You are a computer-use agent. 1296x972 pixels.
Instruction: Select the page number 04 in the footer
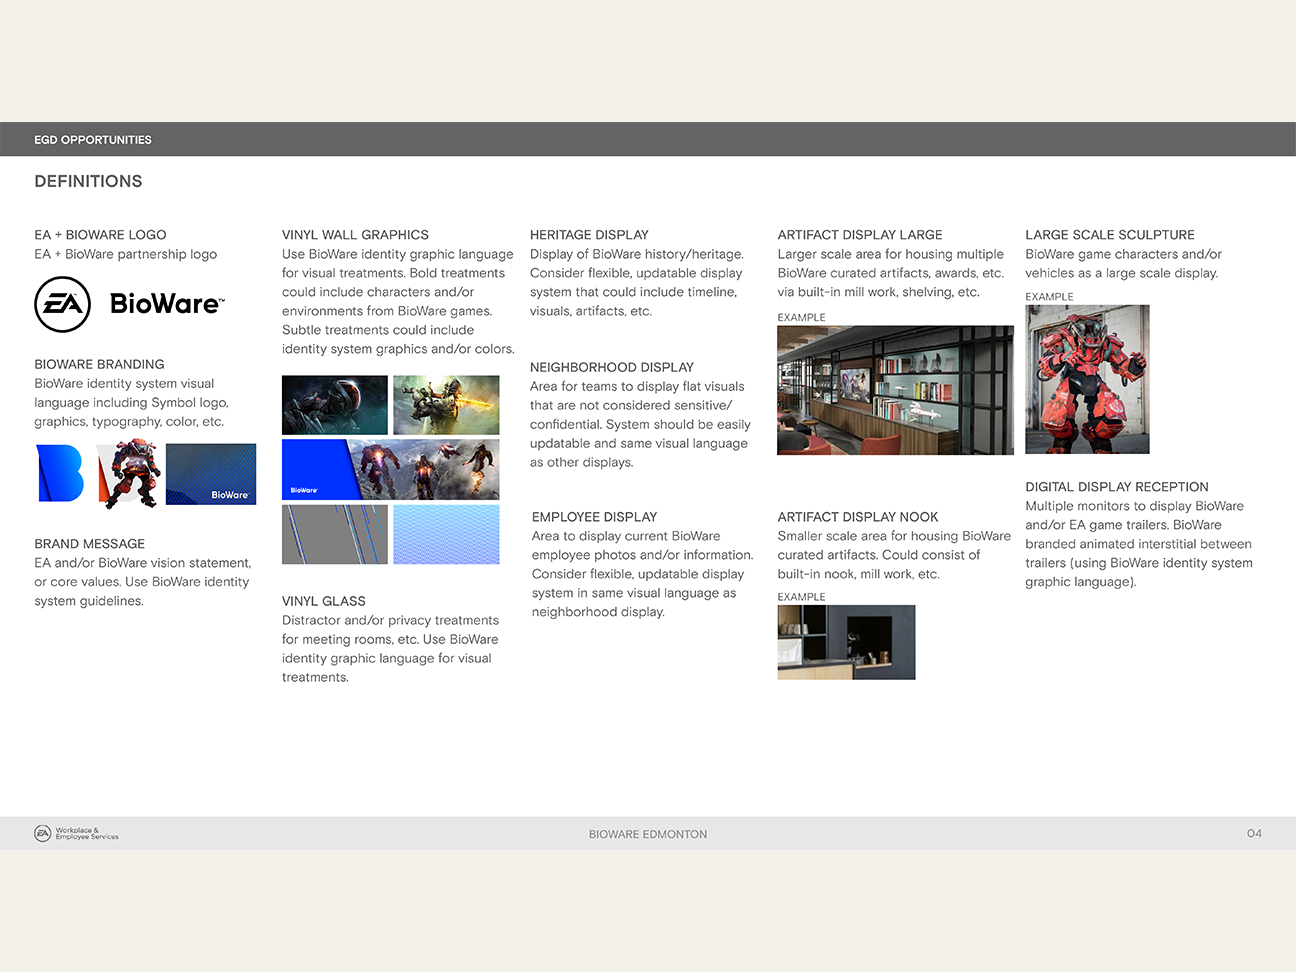pos(1254,834)
